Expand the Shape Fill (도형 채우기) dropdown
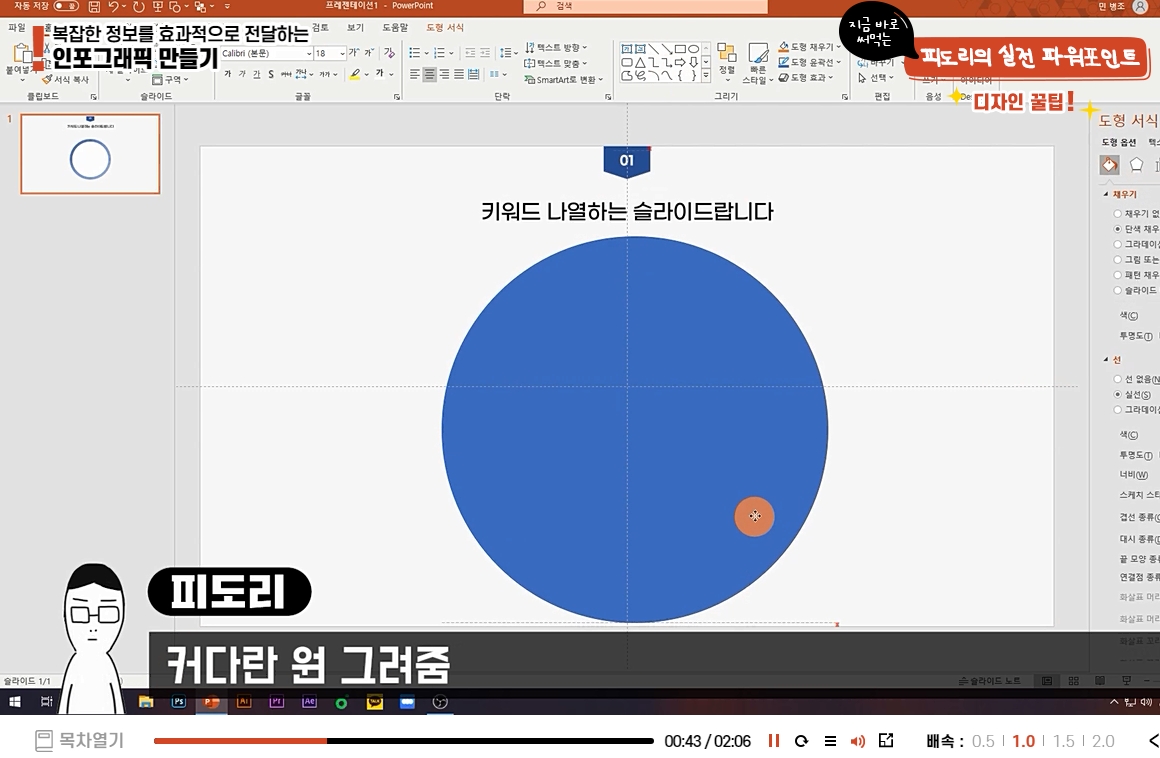Screen dimensions: 1160x758 coord(838,47)
